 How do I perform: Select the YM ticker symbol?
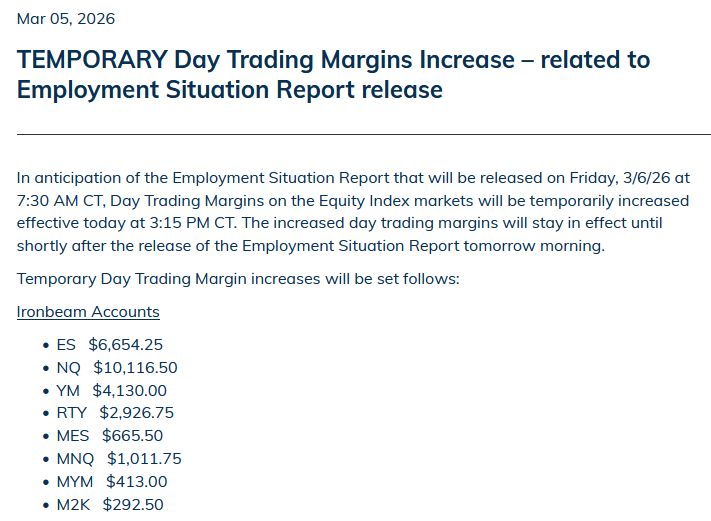(x=68, y=391)
